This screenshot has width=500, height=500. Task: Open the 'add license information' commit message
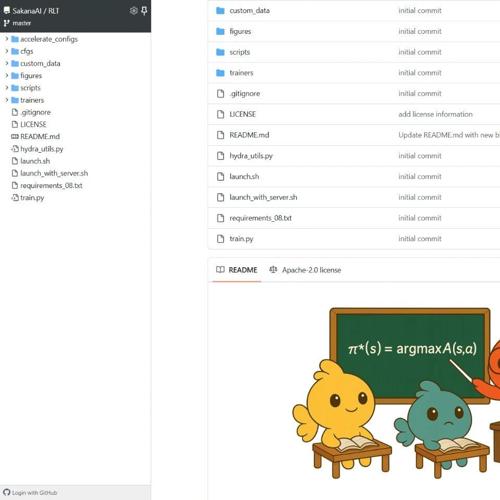point(435,114)
